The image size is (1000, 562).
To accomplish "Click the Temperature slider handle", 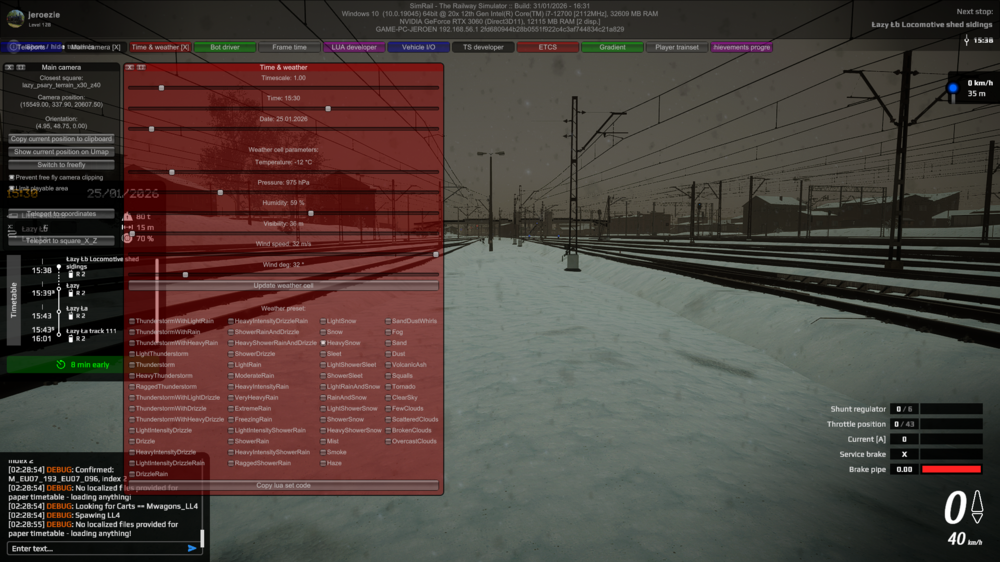I will point(172,172).
